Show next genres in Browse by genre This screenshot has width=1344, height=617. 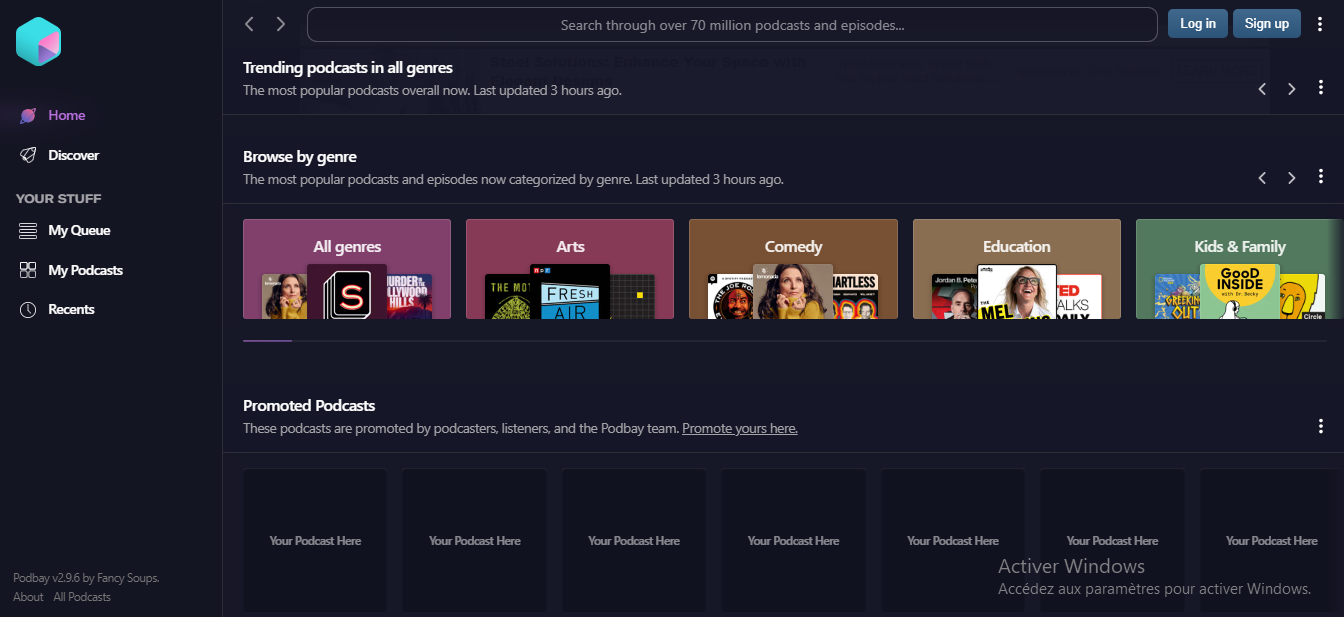tap(1292, 178)
